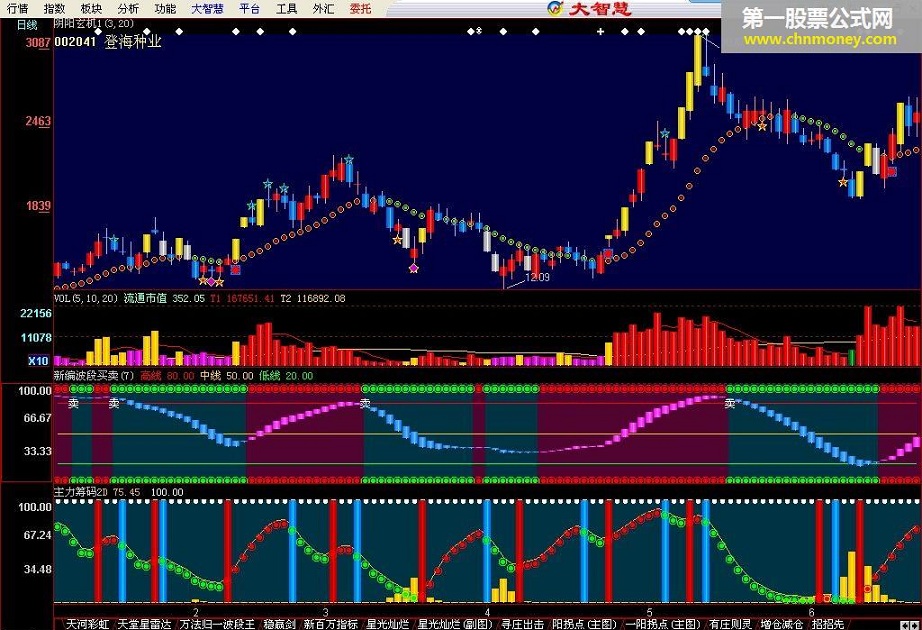Viewport: 922px width, 630px height.
Task: Click the 2463 price axis label
Action: [38, 121]
